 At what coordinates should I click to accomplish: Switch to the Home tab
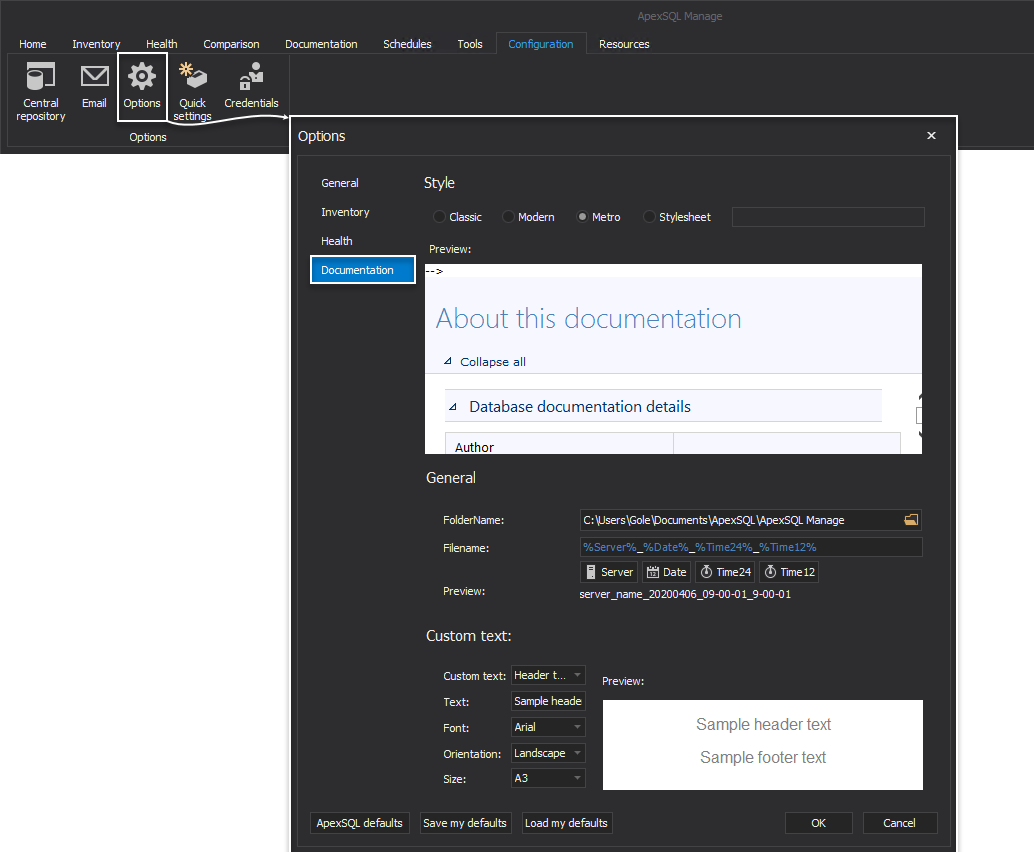[x=32, y=44]
